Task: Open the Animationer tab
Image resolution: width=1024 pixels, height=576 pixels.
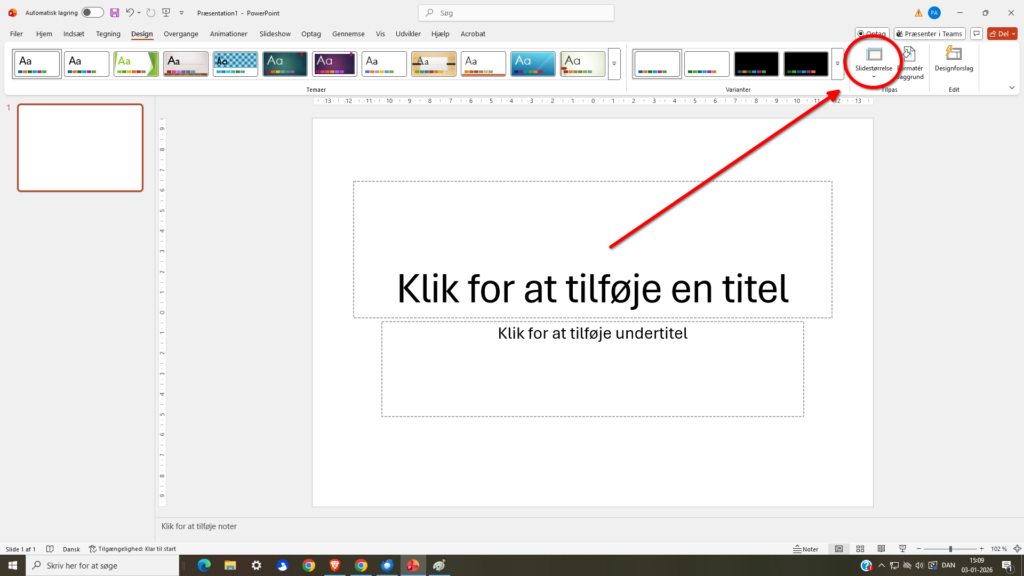Action: 228,33
